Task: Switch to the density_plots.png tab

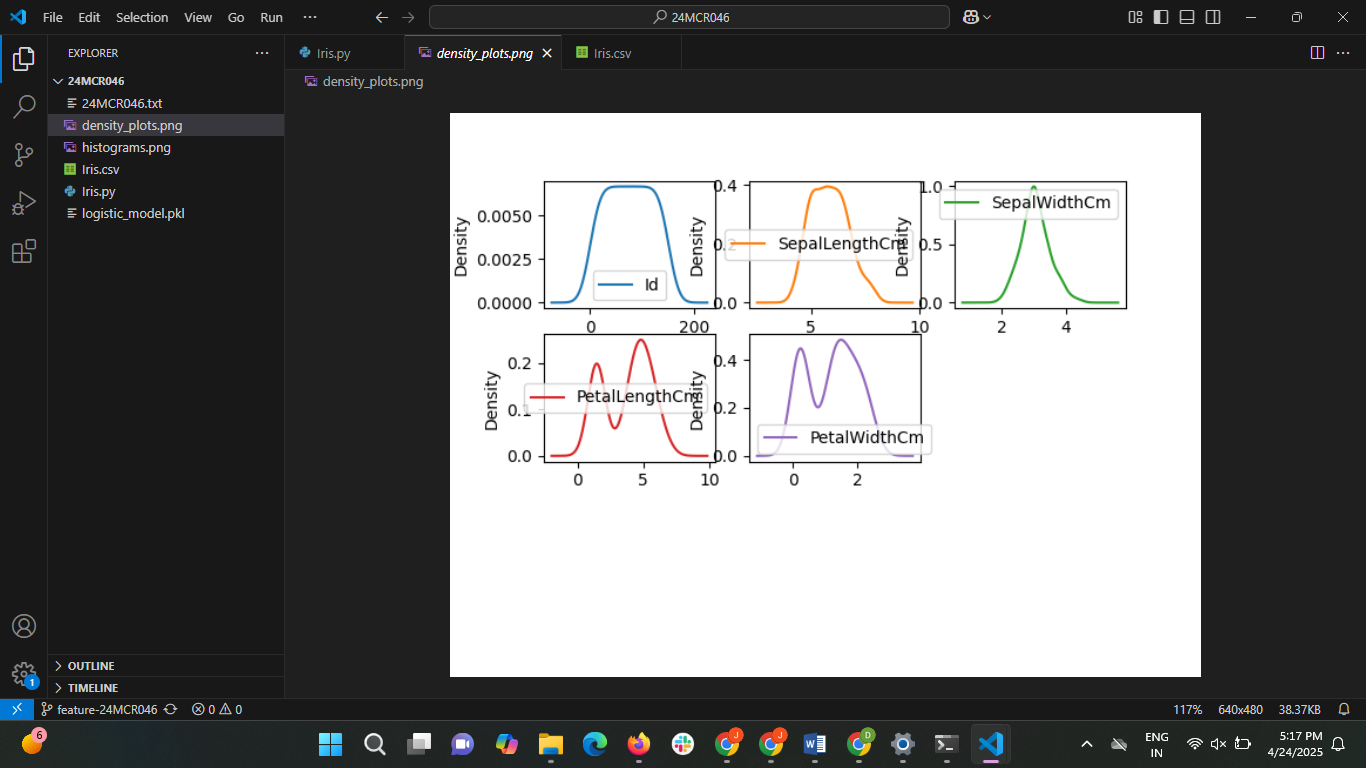Action: pos(484,53)
